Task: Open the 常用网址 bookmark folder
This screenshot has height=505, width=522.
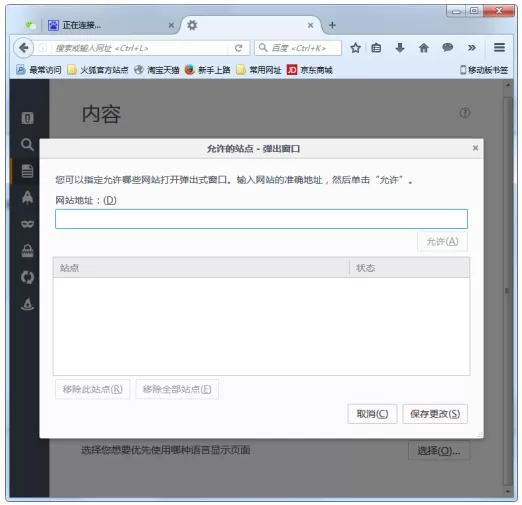Action: click(259, 70)
